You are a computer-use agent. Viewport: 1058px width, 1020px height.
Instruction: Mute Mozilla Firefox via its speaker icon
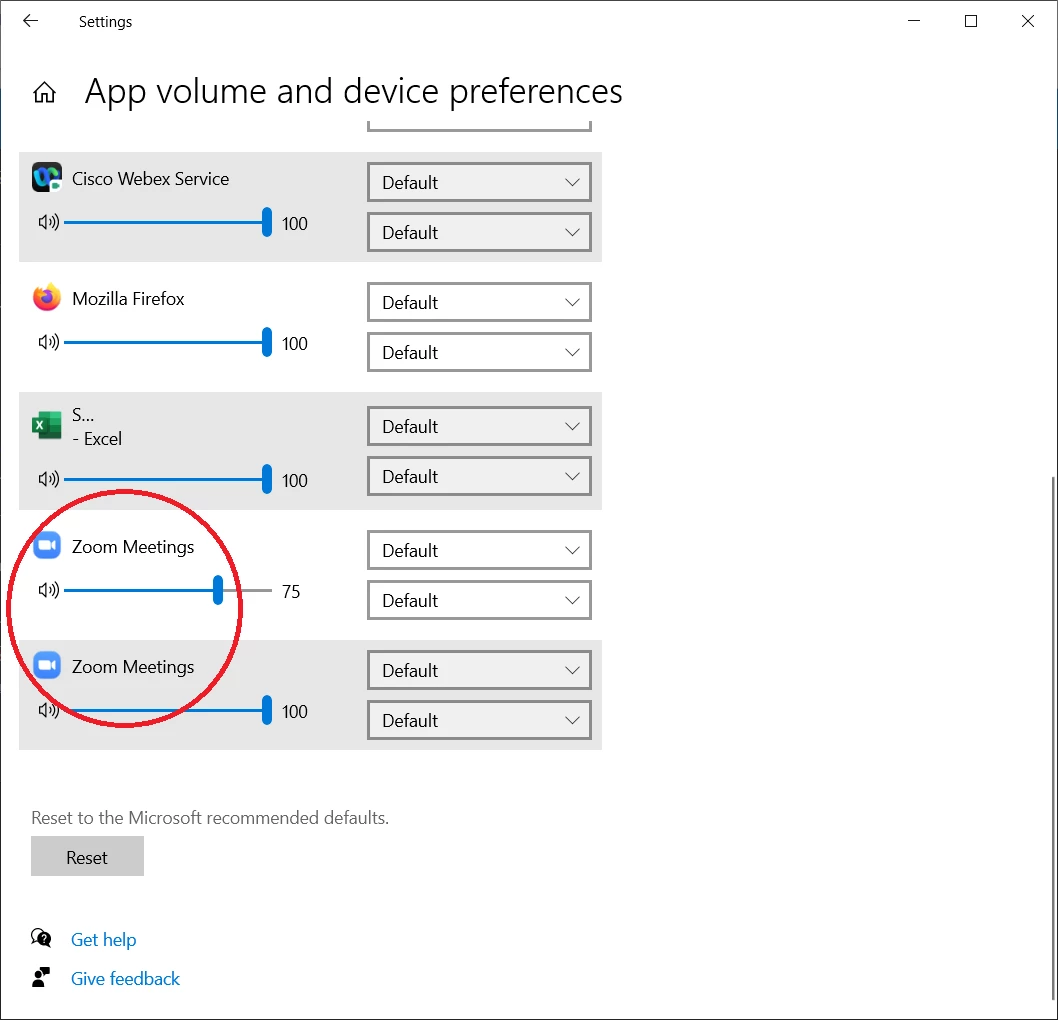[x=49, y=342]
